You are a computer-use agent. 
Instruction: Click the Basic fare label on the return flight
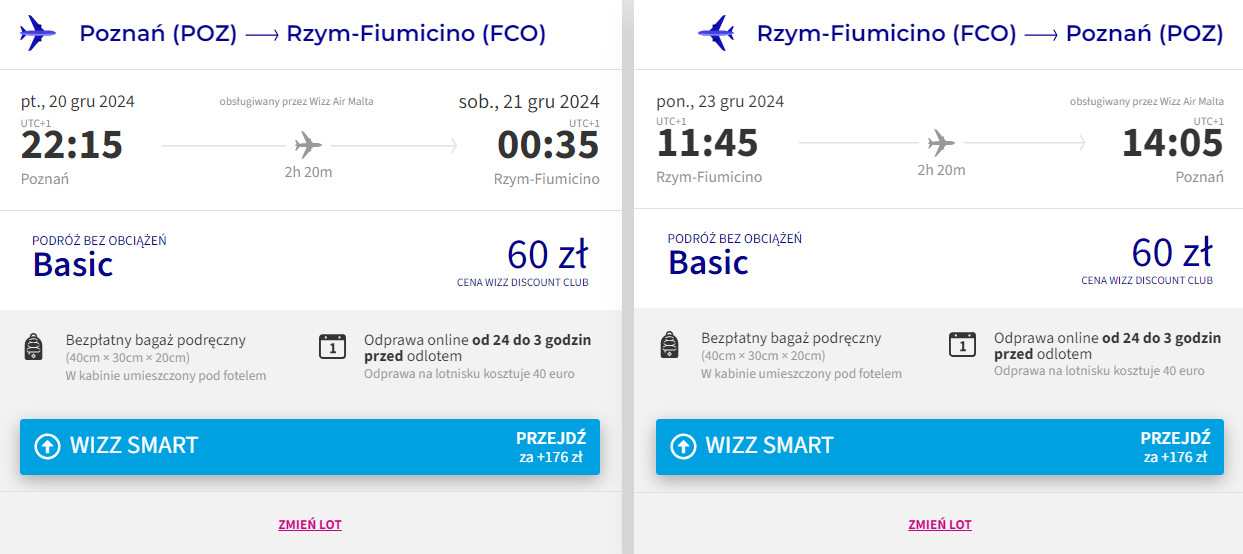[x=708, y=263]
